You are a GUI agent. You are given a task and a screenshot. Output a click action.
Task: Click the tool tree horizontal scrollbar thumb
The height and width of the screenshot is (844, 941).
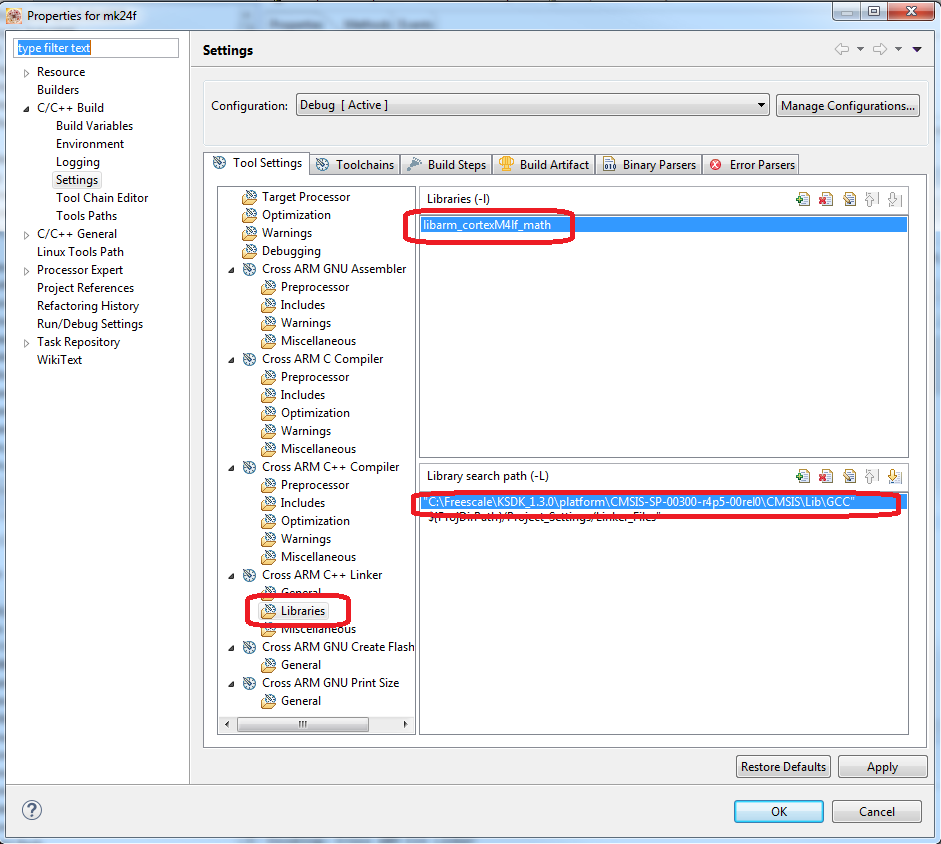point(302,725)
